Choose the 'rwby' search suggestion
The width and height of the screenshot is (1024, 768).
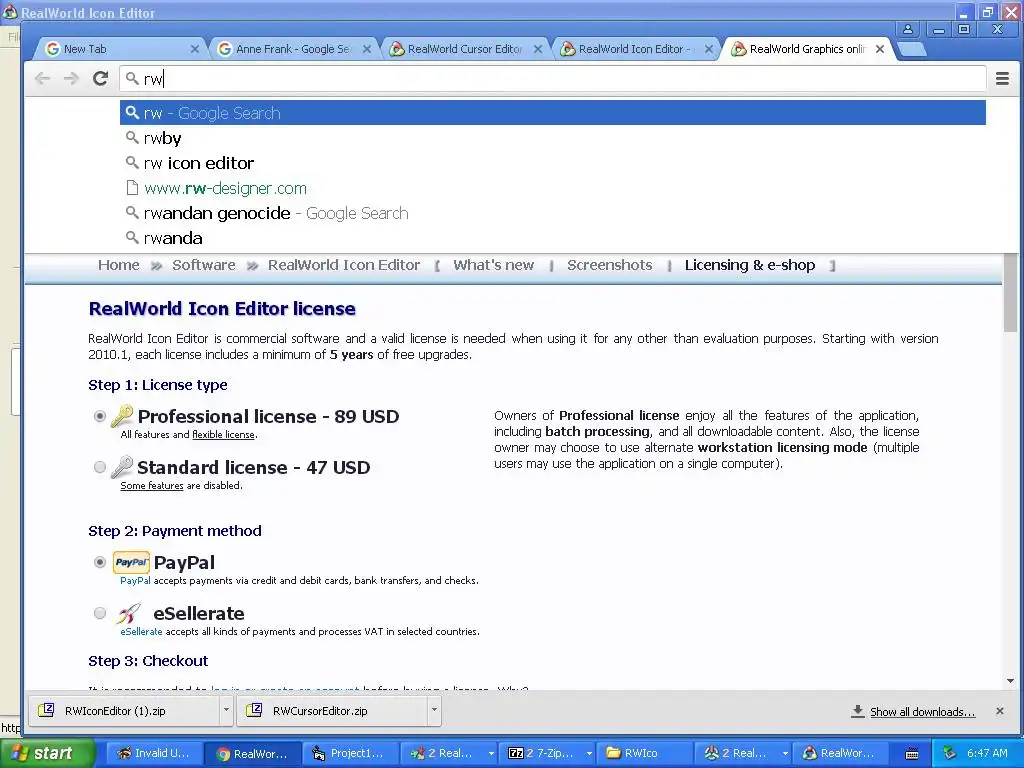pyautogui.click(x=552, y=138)
